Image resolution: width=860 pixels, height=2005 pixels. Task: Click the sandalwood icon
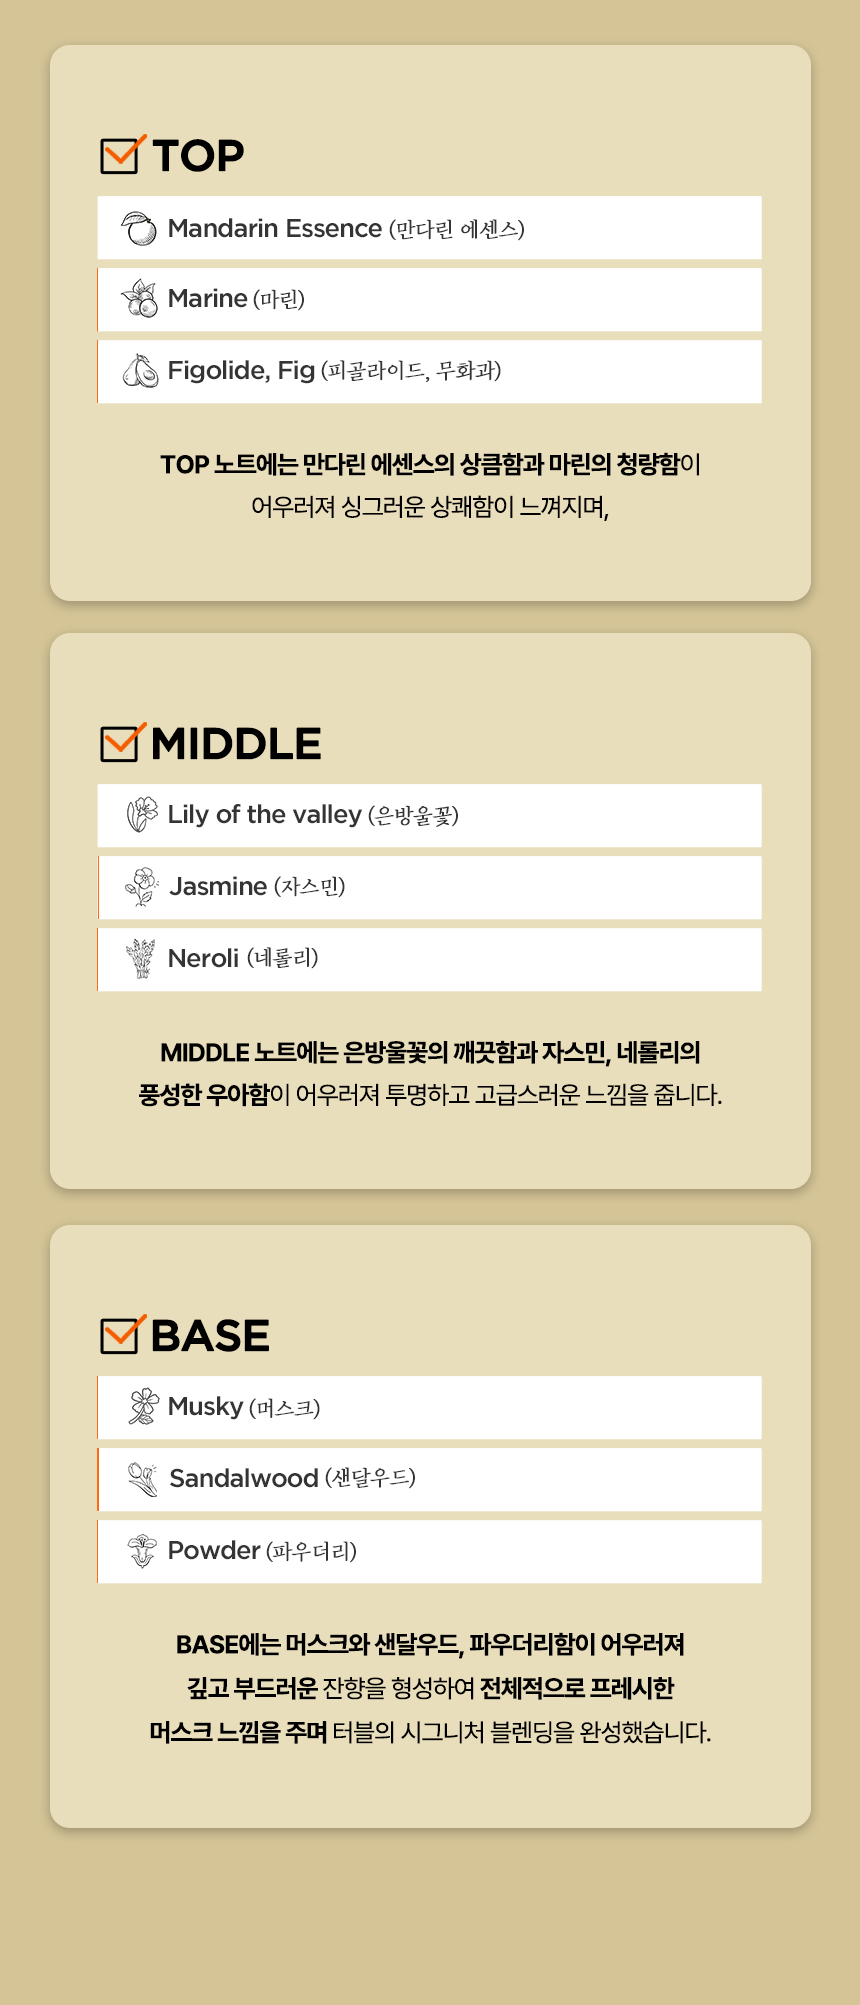(x=143, y=1479)
